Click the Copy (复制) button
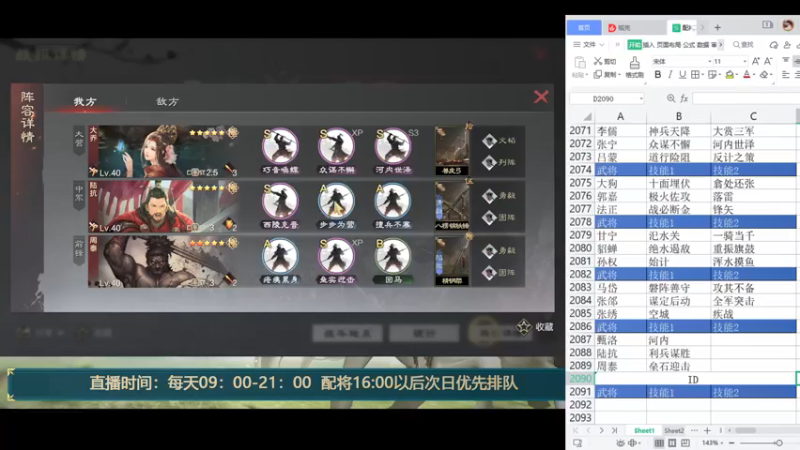Viewport: 800px width, 450px height. pyautogui.click(x=605, y=75)
